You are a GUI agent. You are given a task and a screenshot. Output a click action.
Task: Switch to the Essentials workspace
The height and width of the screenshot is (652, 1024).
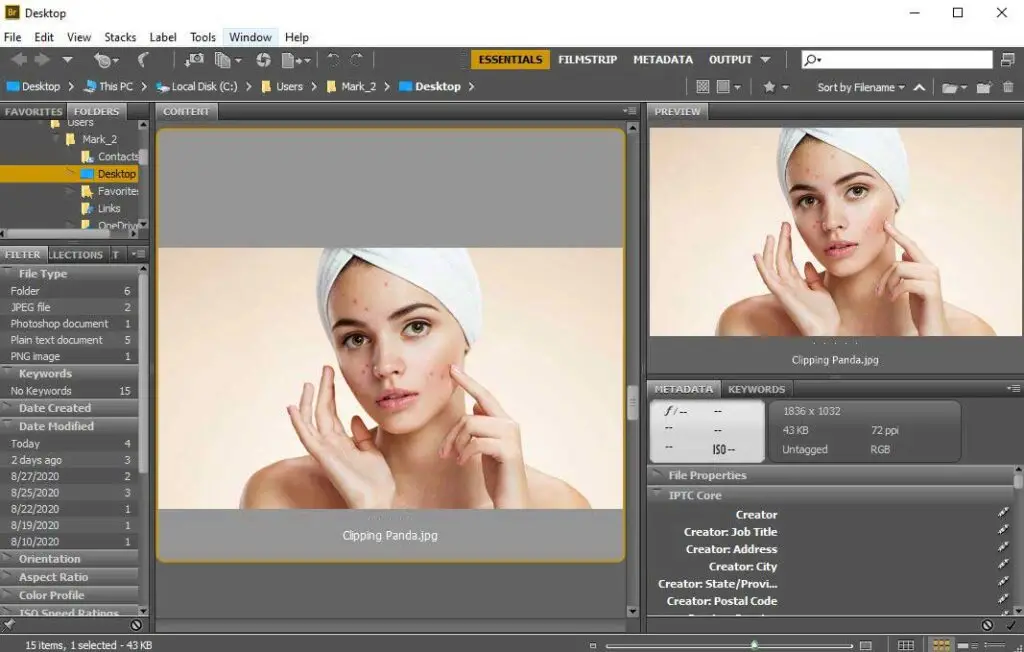(x=510, y=59)
